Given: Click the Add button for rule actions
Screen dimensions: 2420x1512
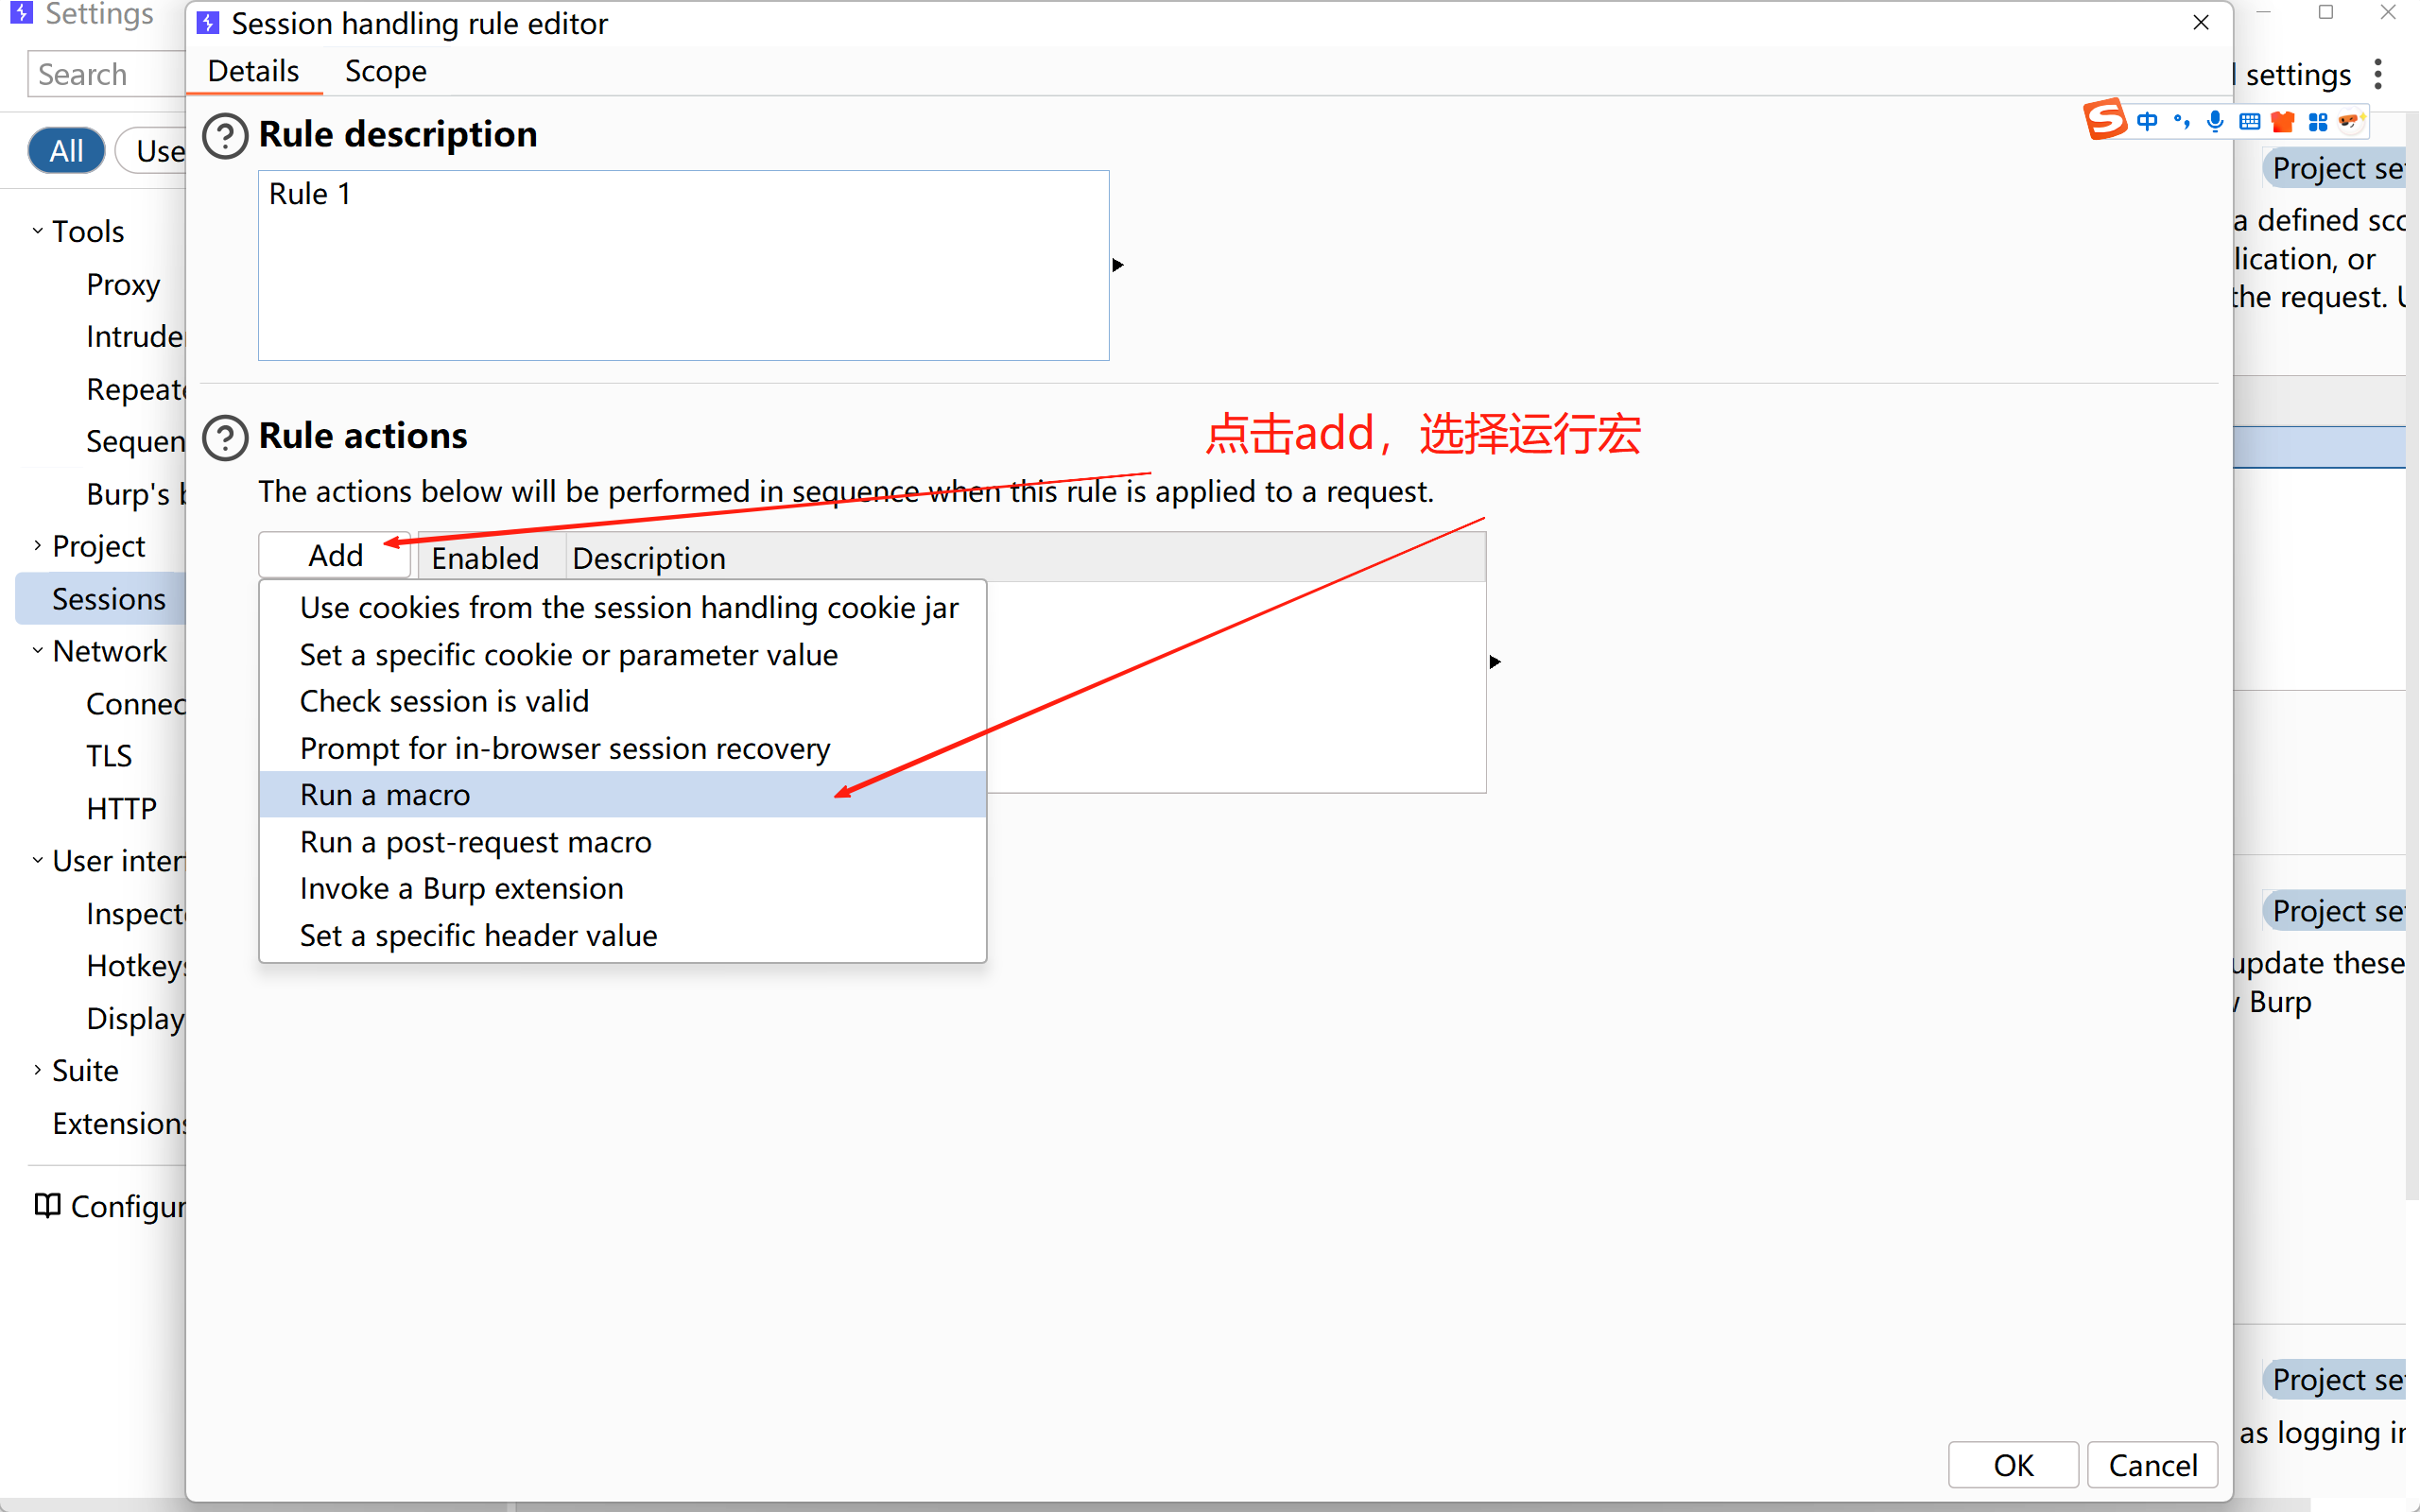Looking at the screenshot, I should (335, 555).
